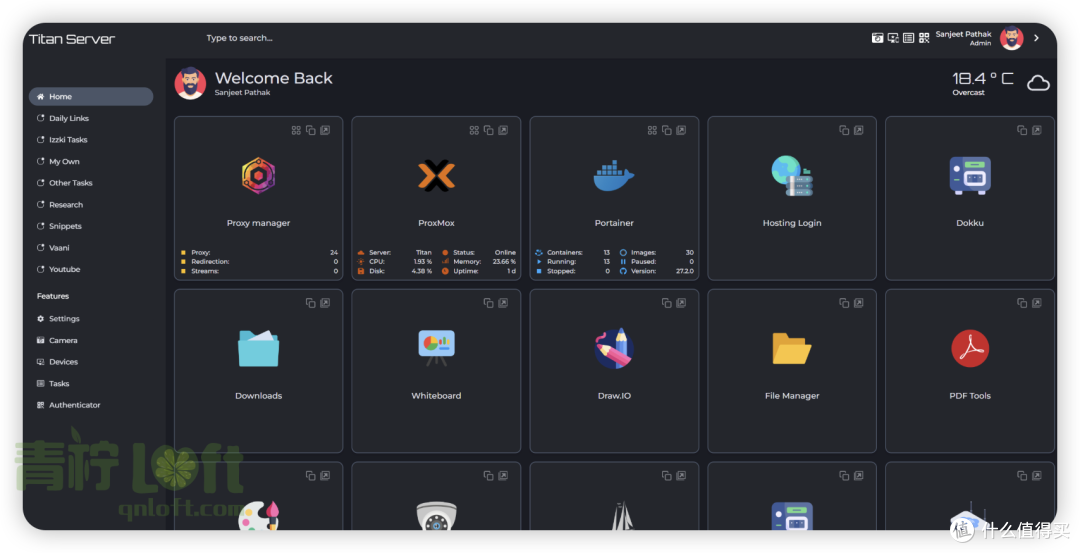Click open-external icon on Dokku card

coord(1037,130)
